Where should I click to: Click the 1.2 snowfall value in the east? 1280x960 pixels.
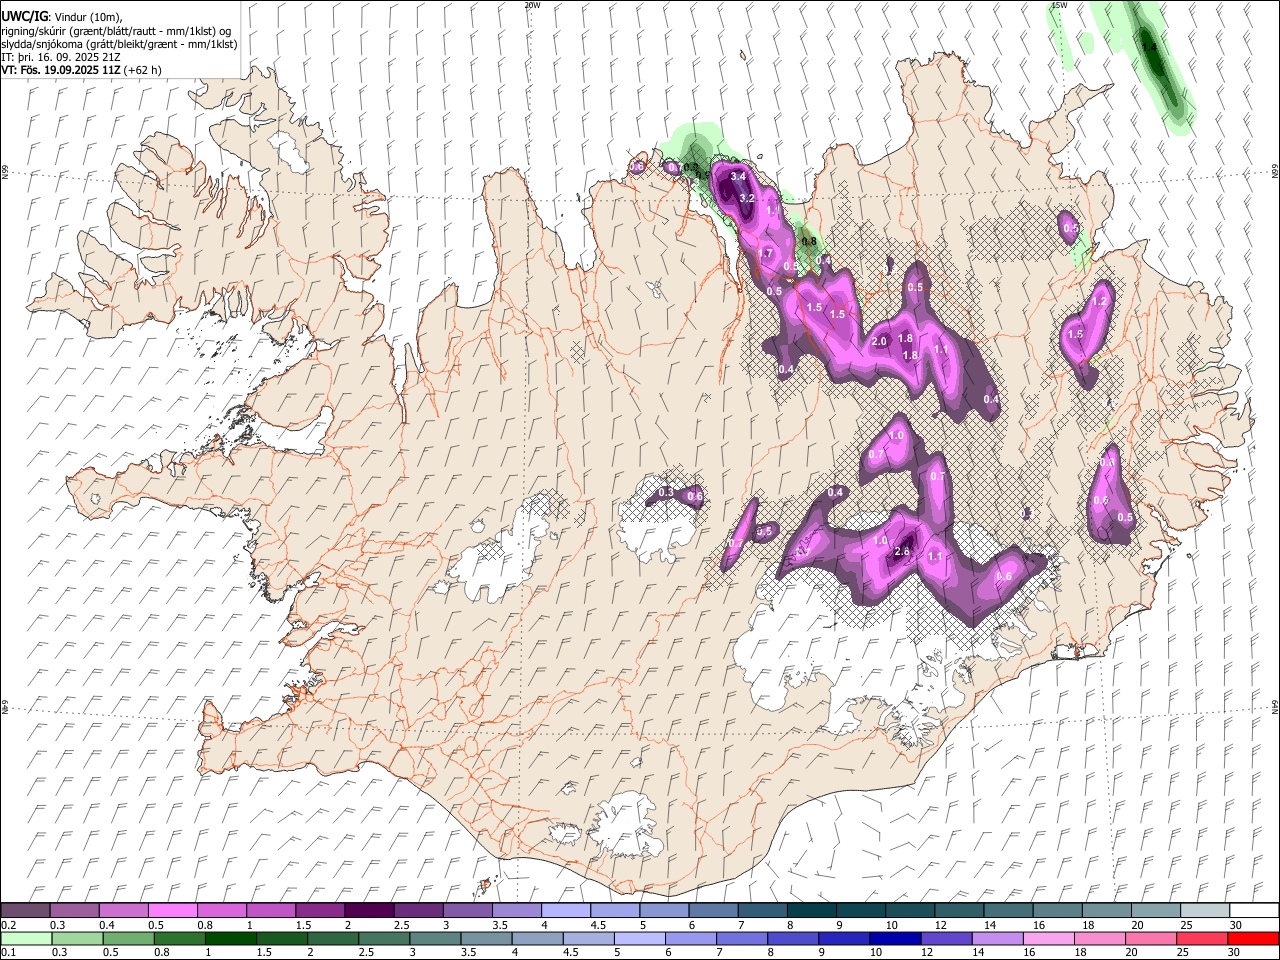pos(1100,301)
